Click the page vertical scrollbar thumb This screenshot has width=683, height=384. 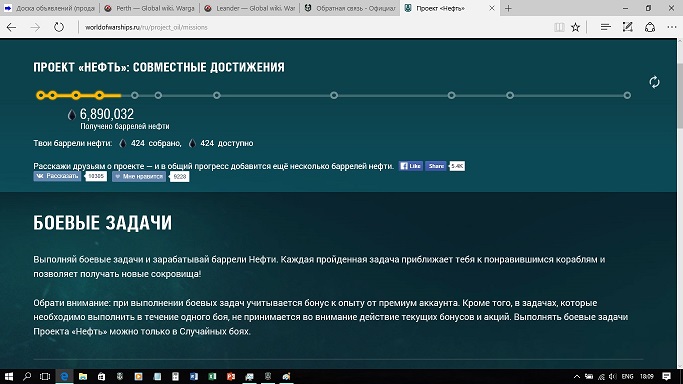[680, 96]
